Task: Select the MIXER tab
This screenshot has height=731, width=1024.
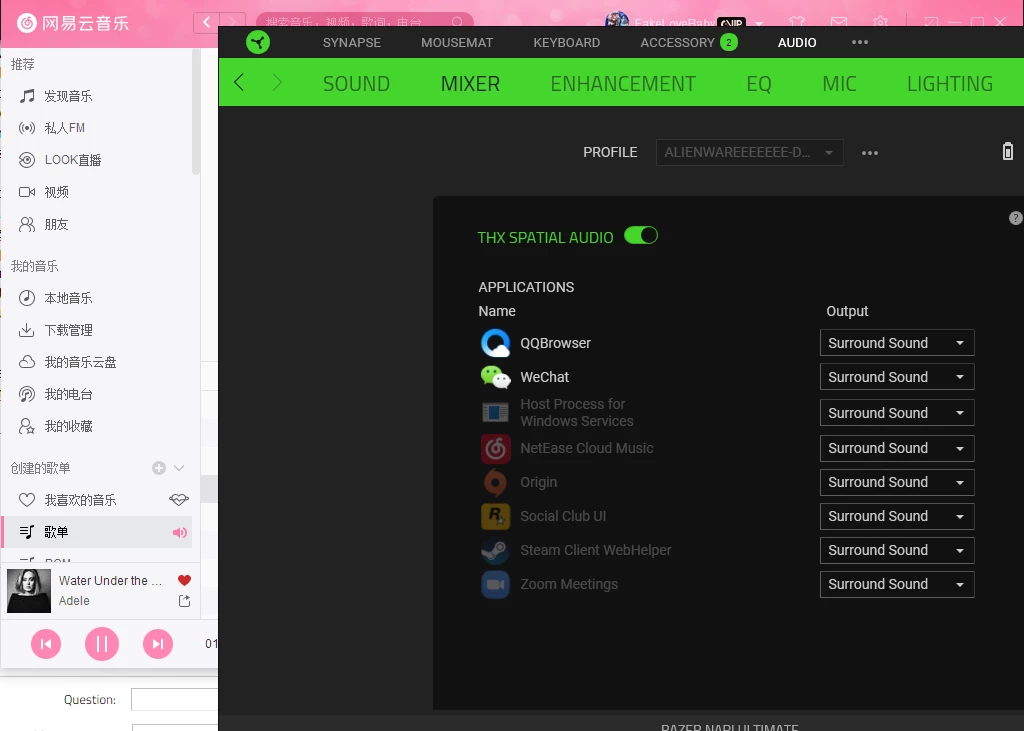Action: coord(470,84)
